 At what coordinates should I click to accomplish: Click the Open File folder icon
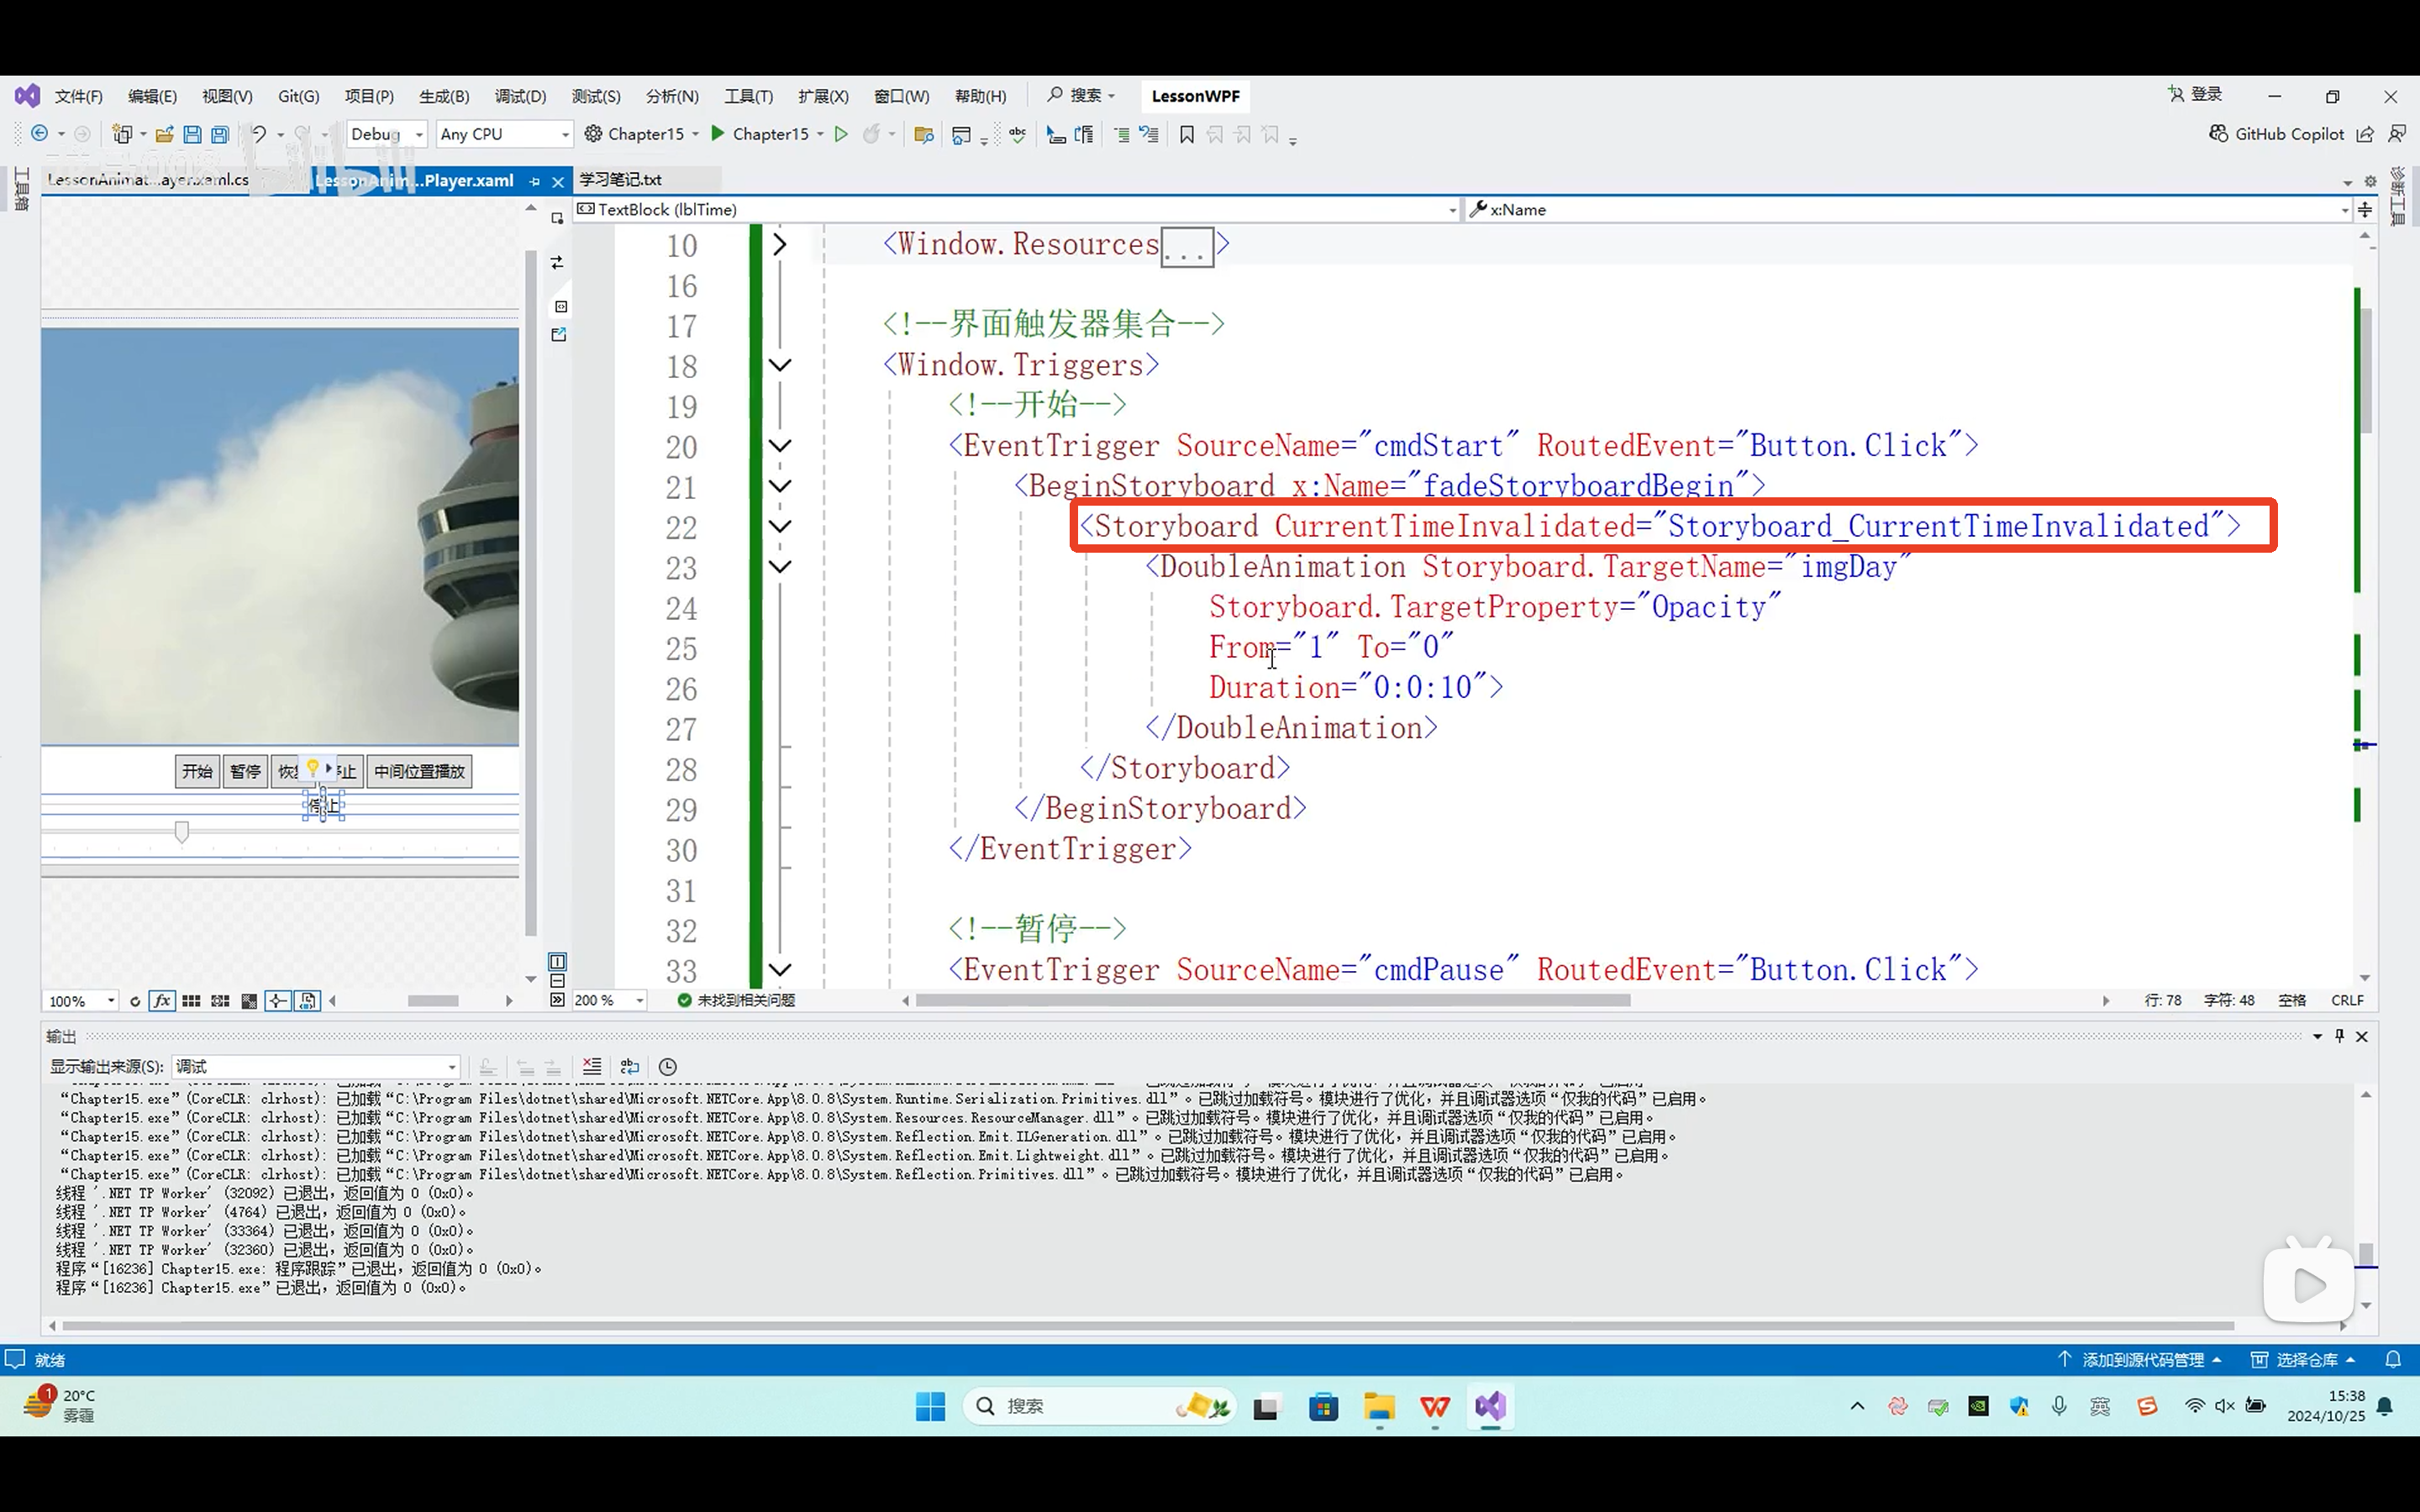click(164, 134)
